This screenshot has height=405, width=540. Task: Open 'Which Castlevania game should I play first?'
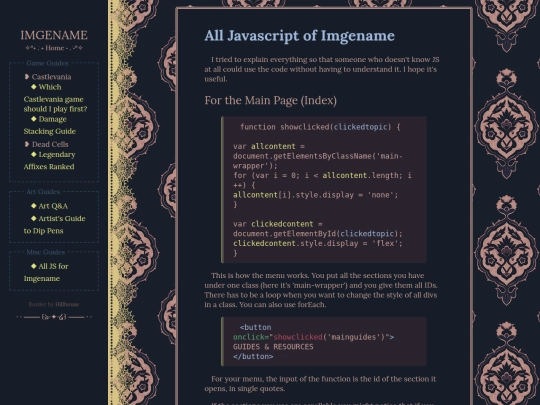[x=55, y=98]
